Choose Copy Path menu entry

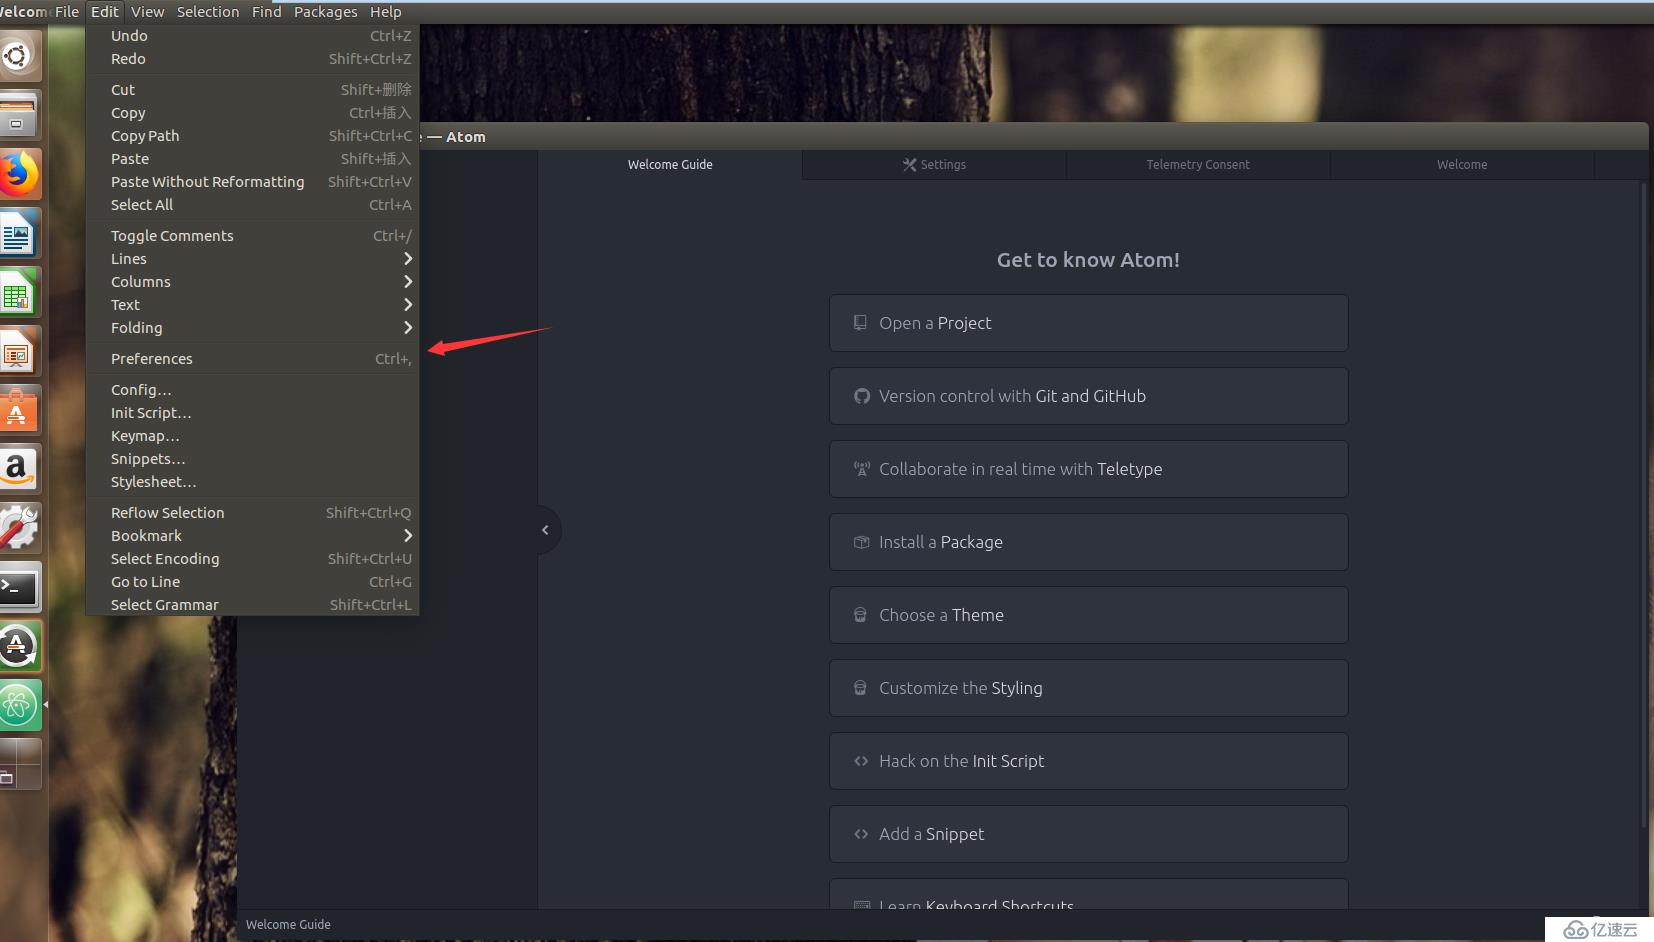pyautogui.click(x=252, y=136)
